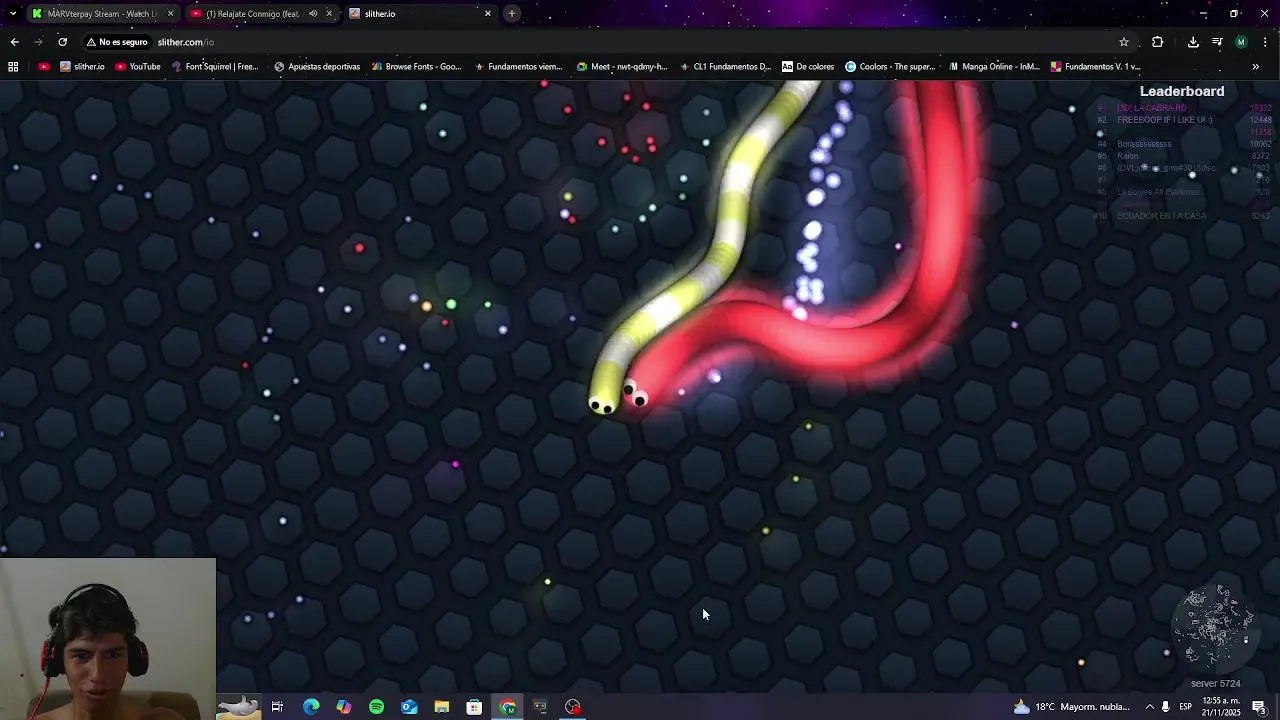
Task: Close the MARVterpay Stream tab
Action: click(170, 14)
